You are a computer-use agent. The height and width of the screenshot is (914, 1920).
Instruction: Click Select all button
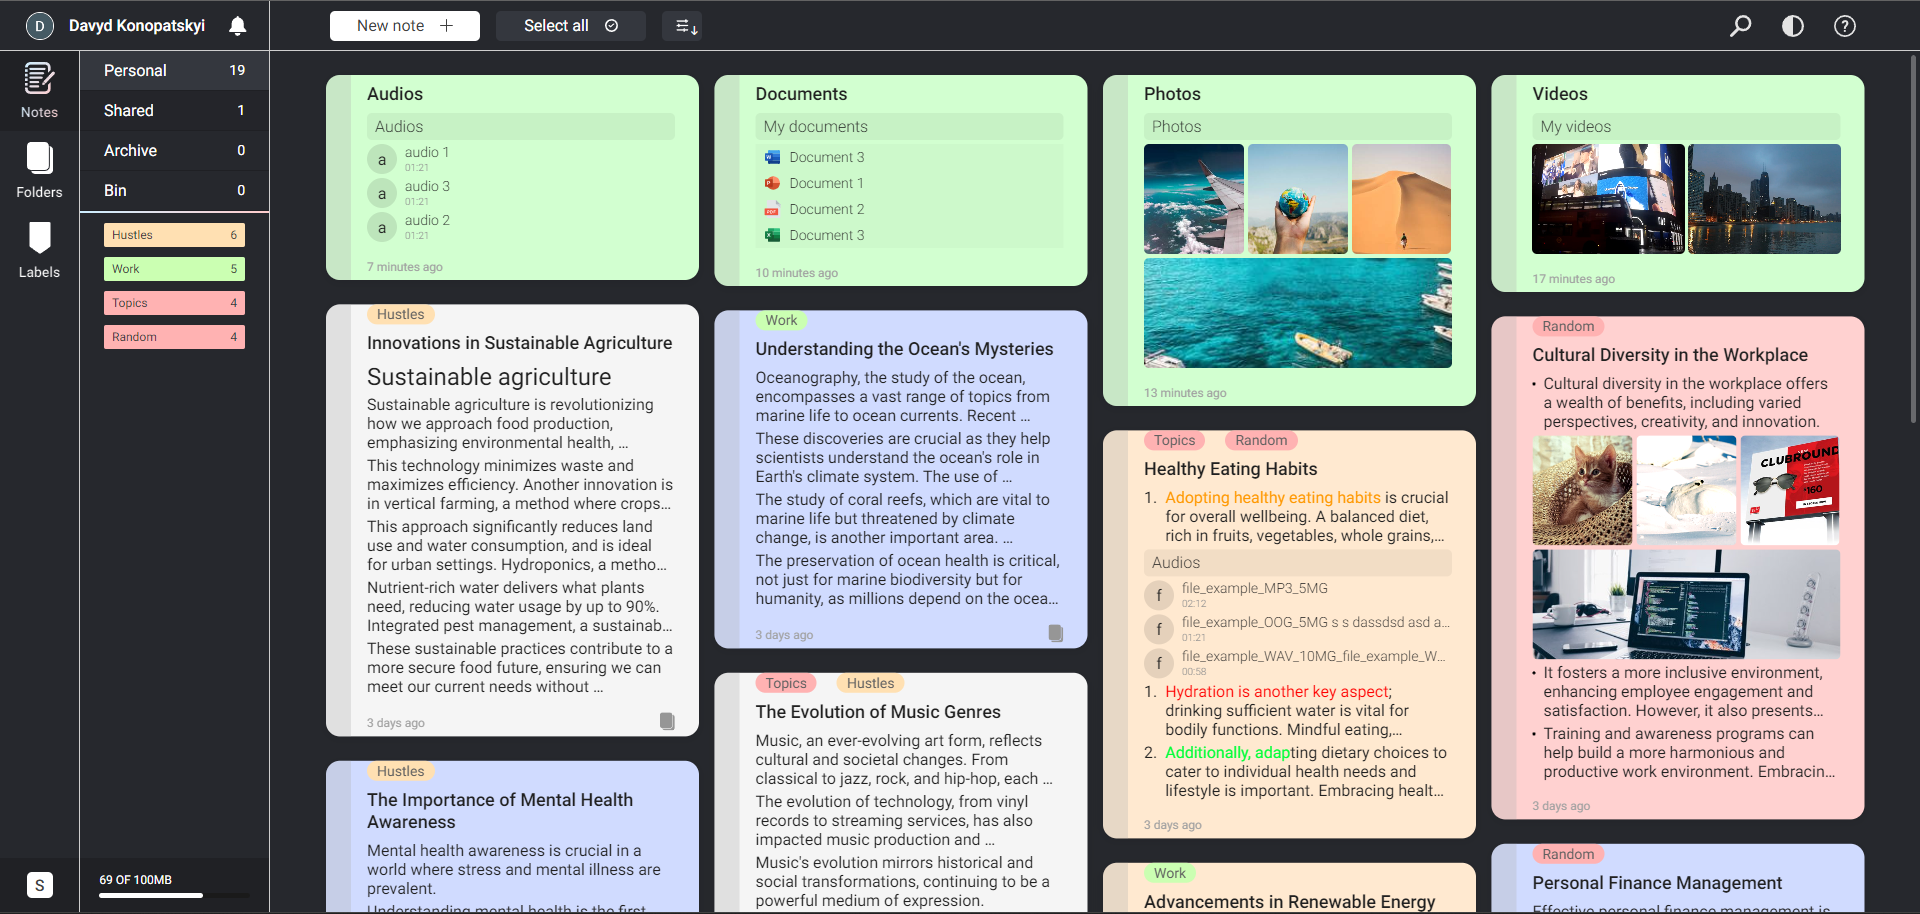pyautogui.click(x=571, y=26)
